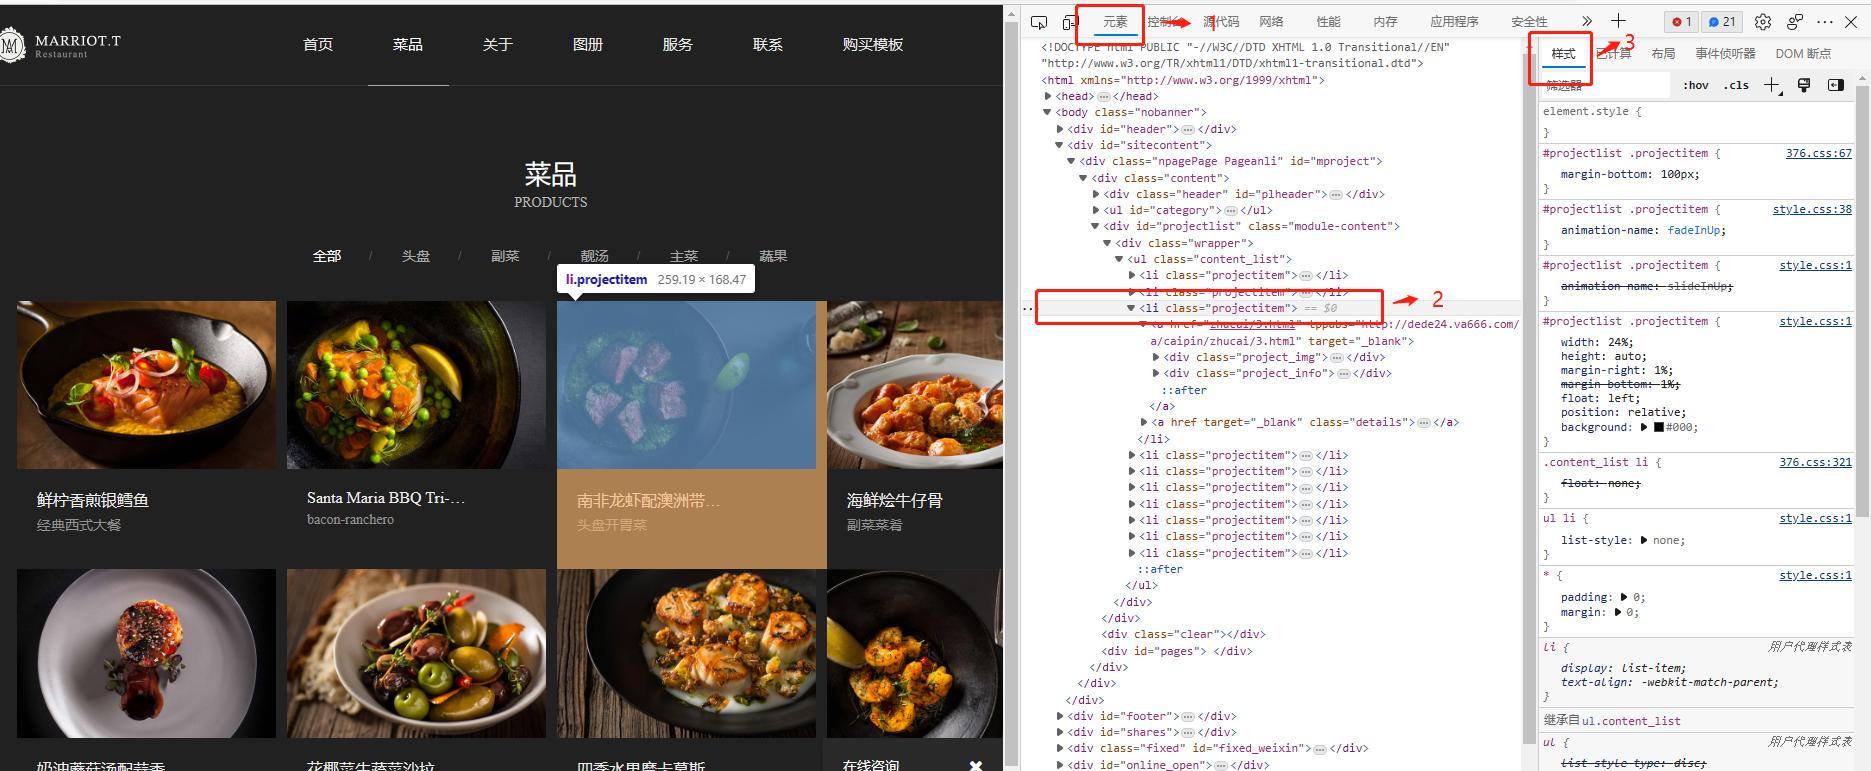
Task: Open the 鲜柠香煎银鳕鱼 dish thumbnail
Action: pyautogui.click(x=146, y=385)
